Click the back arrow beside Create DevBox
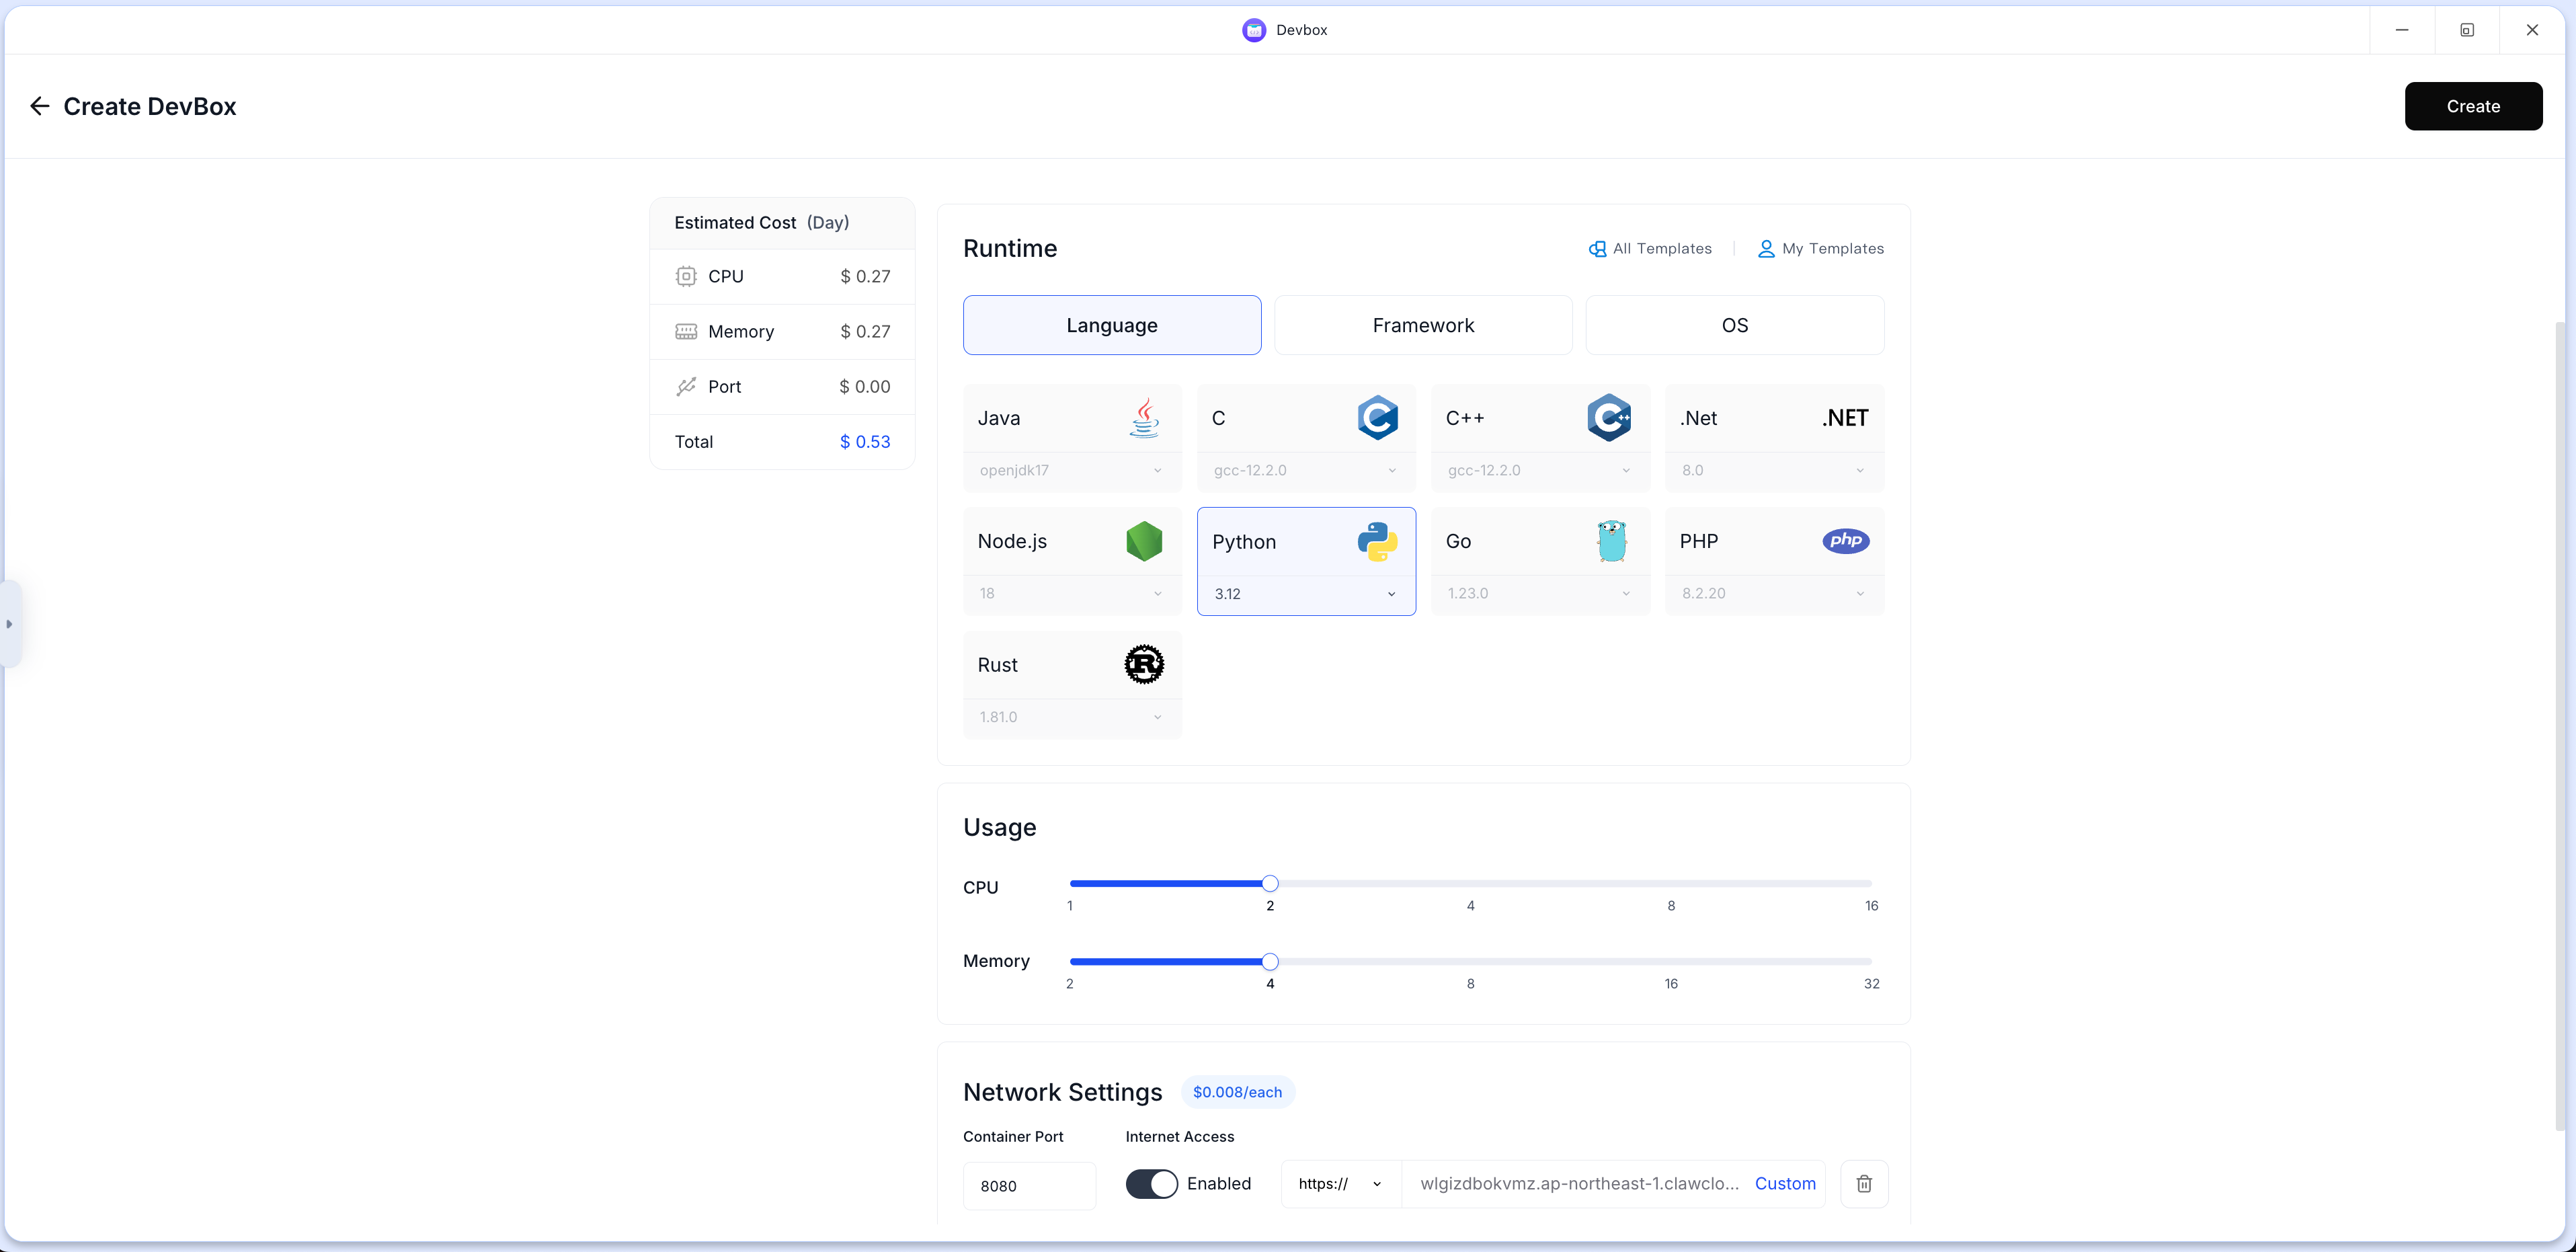 (39, 106)
